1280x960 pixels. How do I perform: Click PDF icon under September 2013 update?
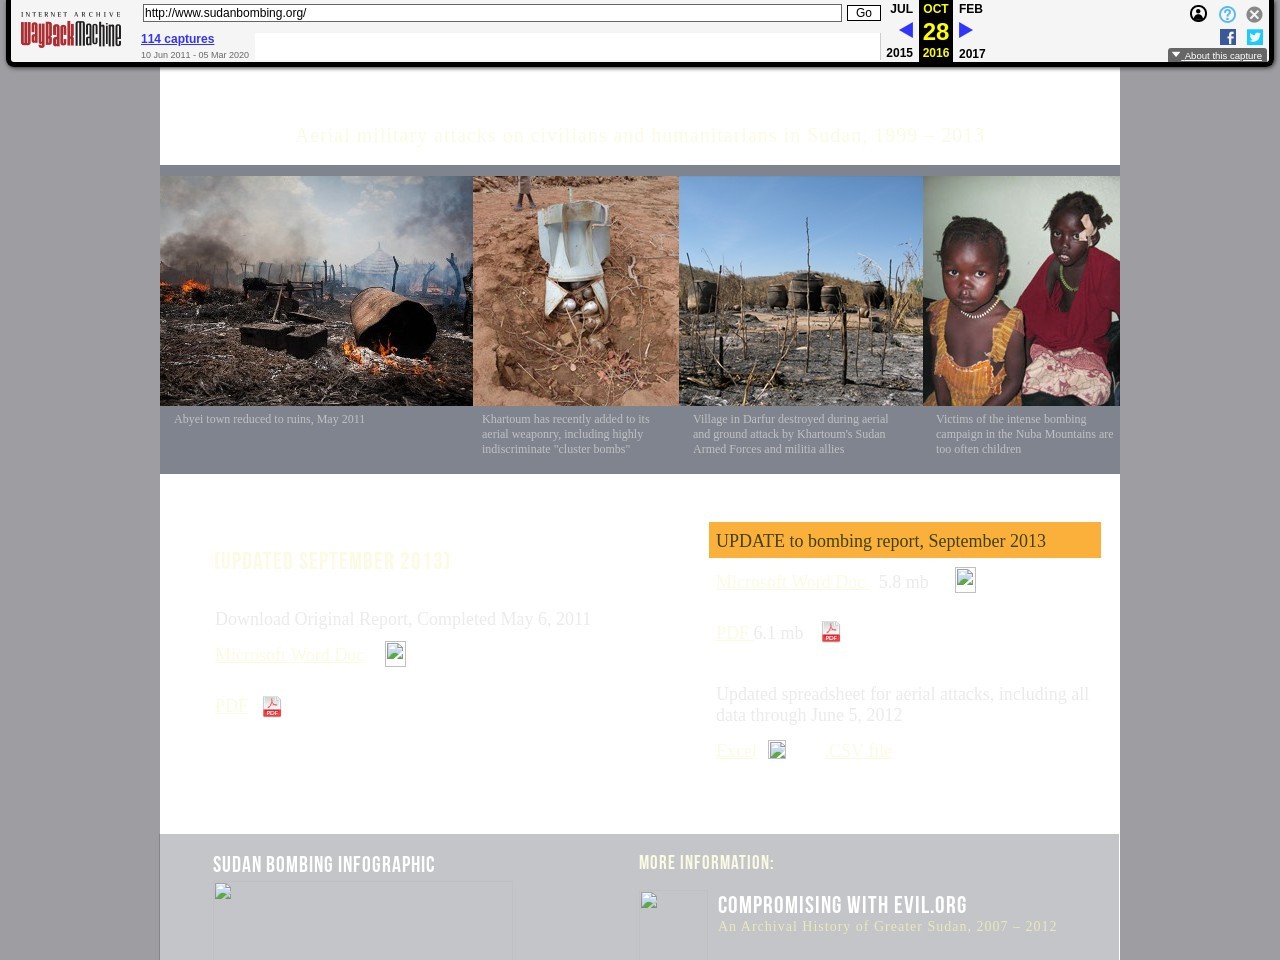831,632
